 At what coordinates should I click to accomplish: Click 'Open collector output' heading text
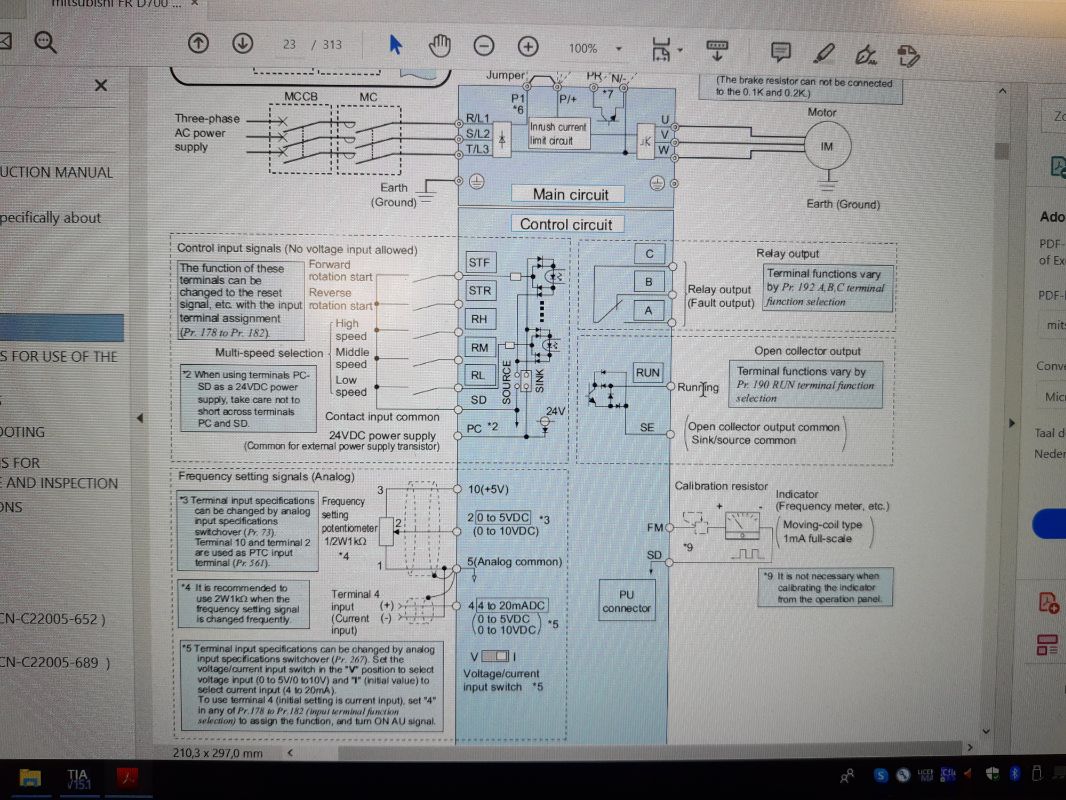tap(807, 351)
